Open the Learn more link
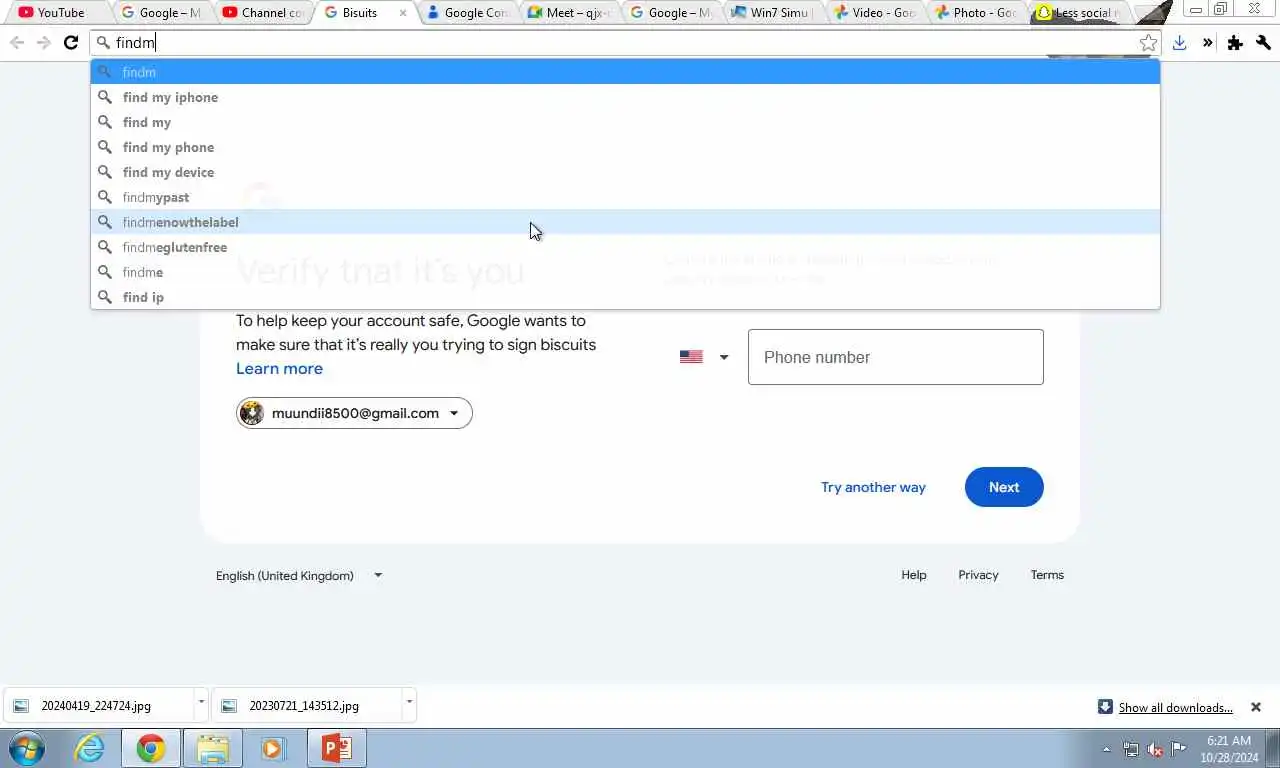Screen dimensions: 1280x768 pos(279,368)
